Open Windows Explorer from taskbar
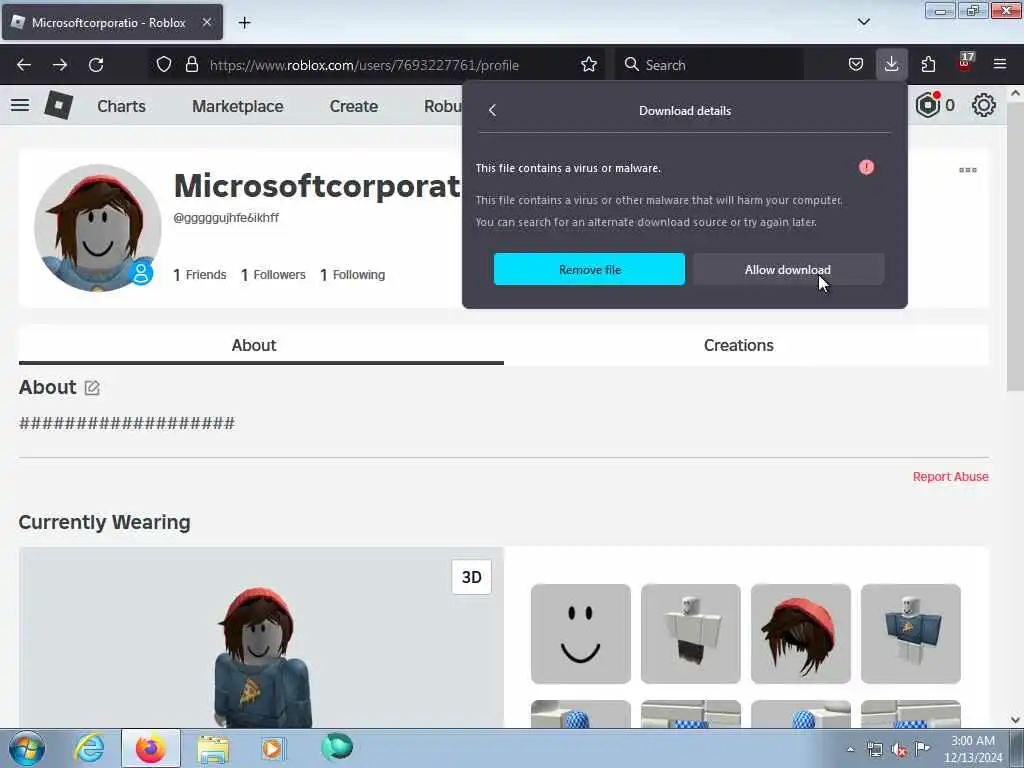 pos(213,748)
